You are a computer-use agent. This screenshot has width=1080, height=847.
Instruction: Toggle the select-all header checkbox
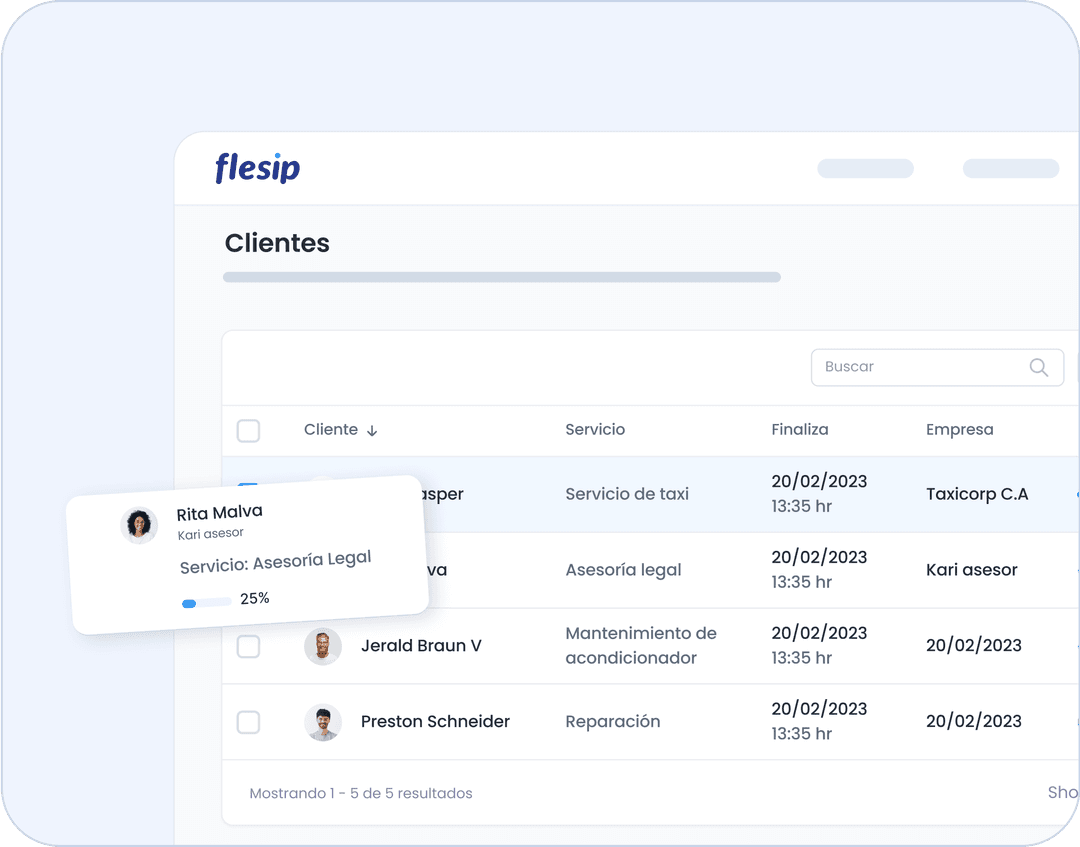[248, 430]
